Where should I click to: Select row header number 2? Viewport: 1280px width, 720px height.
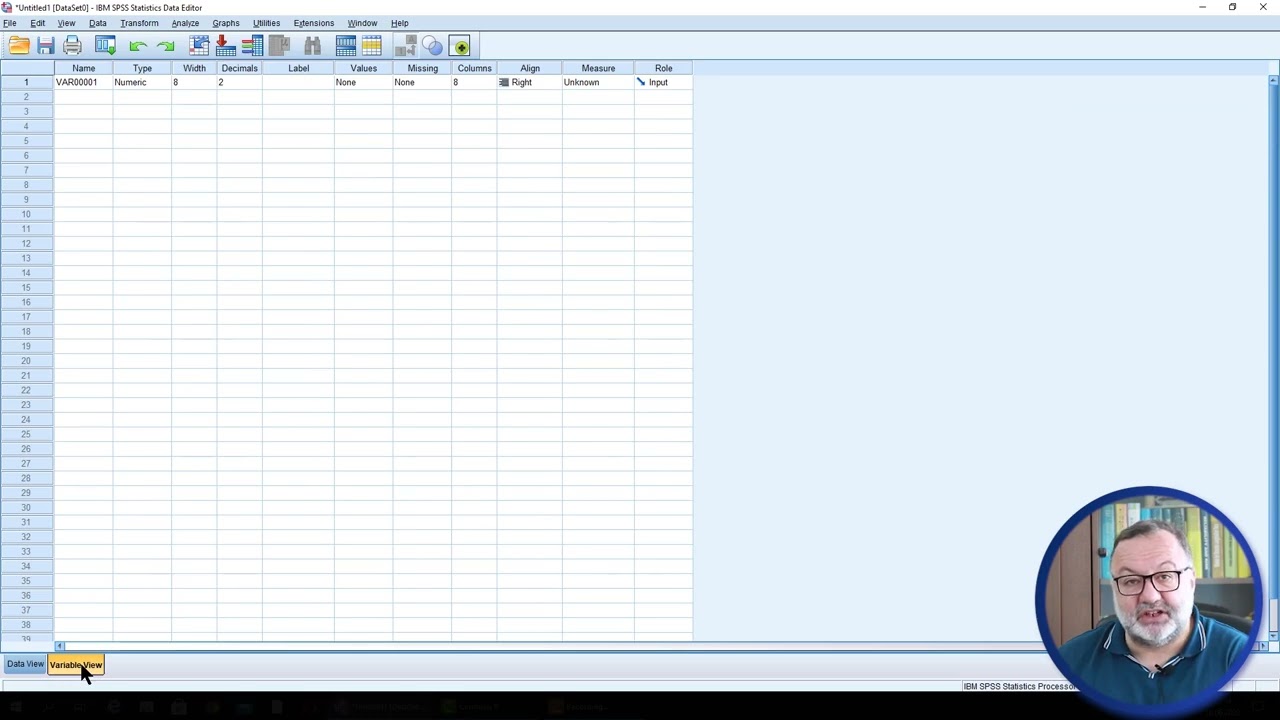coord(27,97)
